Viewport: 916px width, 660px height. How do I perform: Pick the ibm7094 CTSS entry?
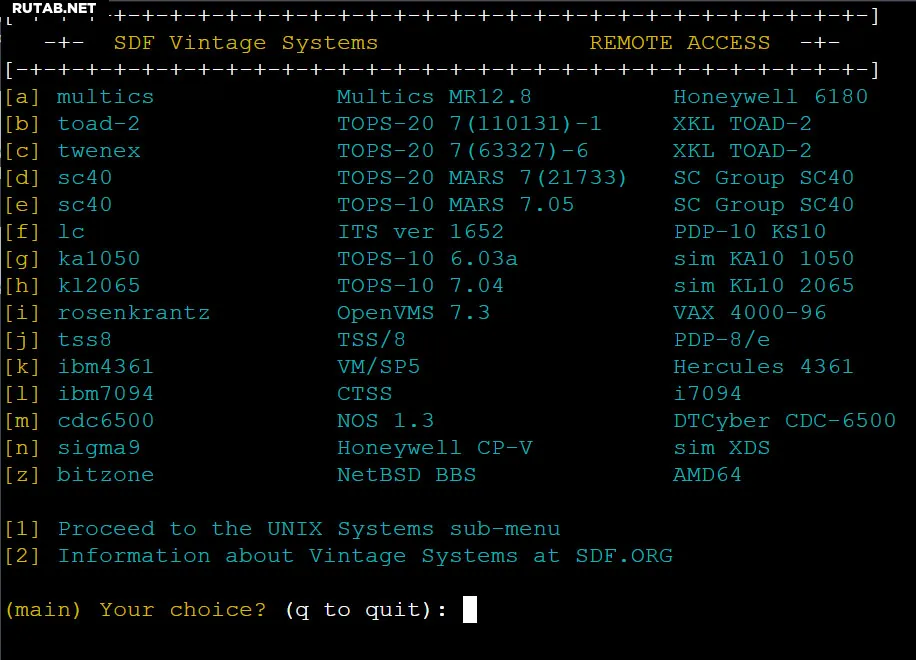(x=105, y=394)
